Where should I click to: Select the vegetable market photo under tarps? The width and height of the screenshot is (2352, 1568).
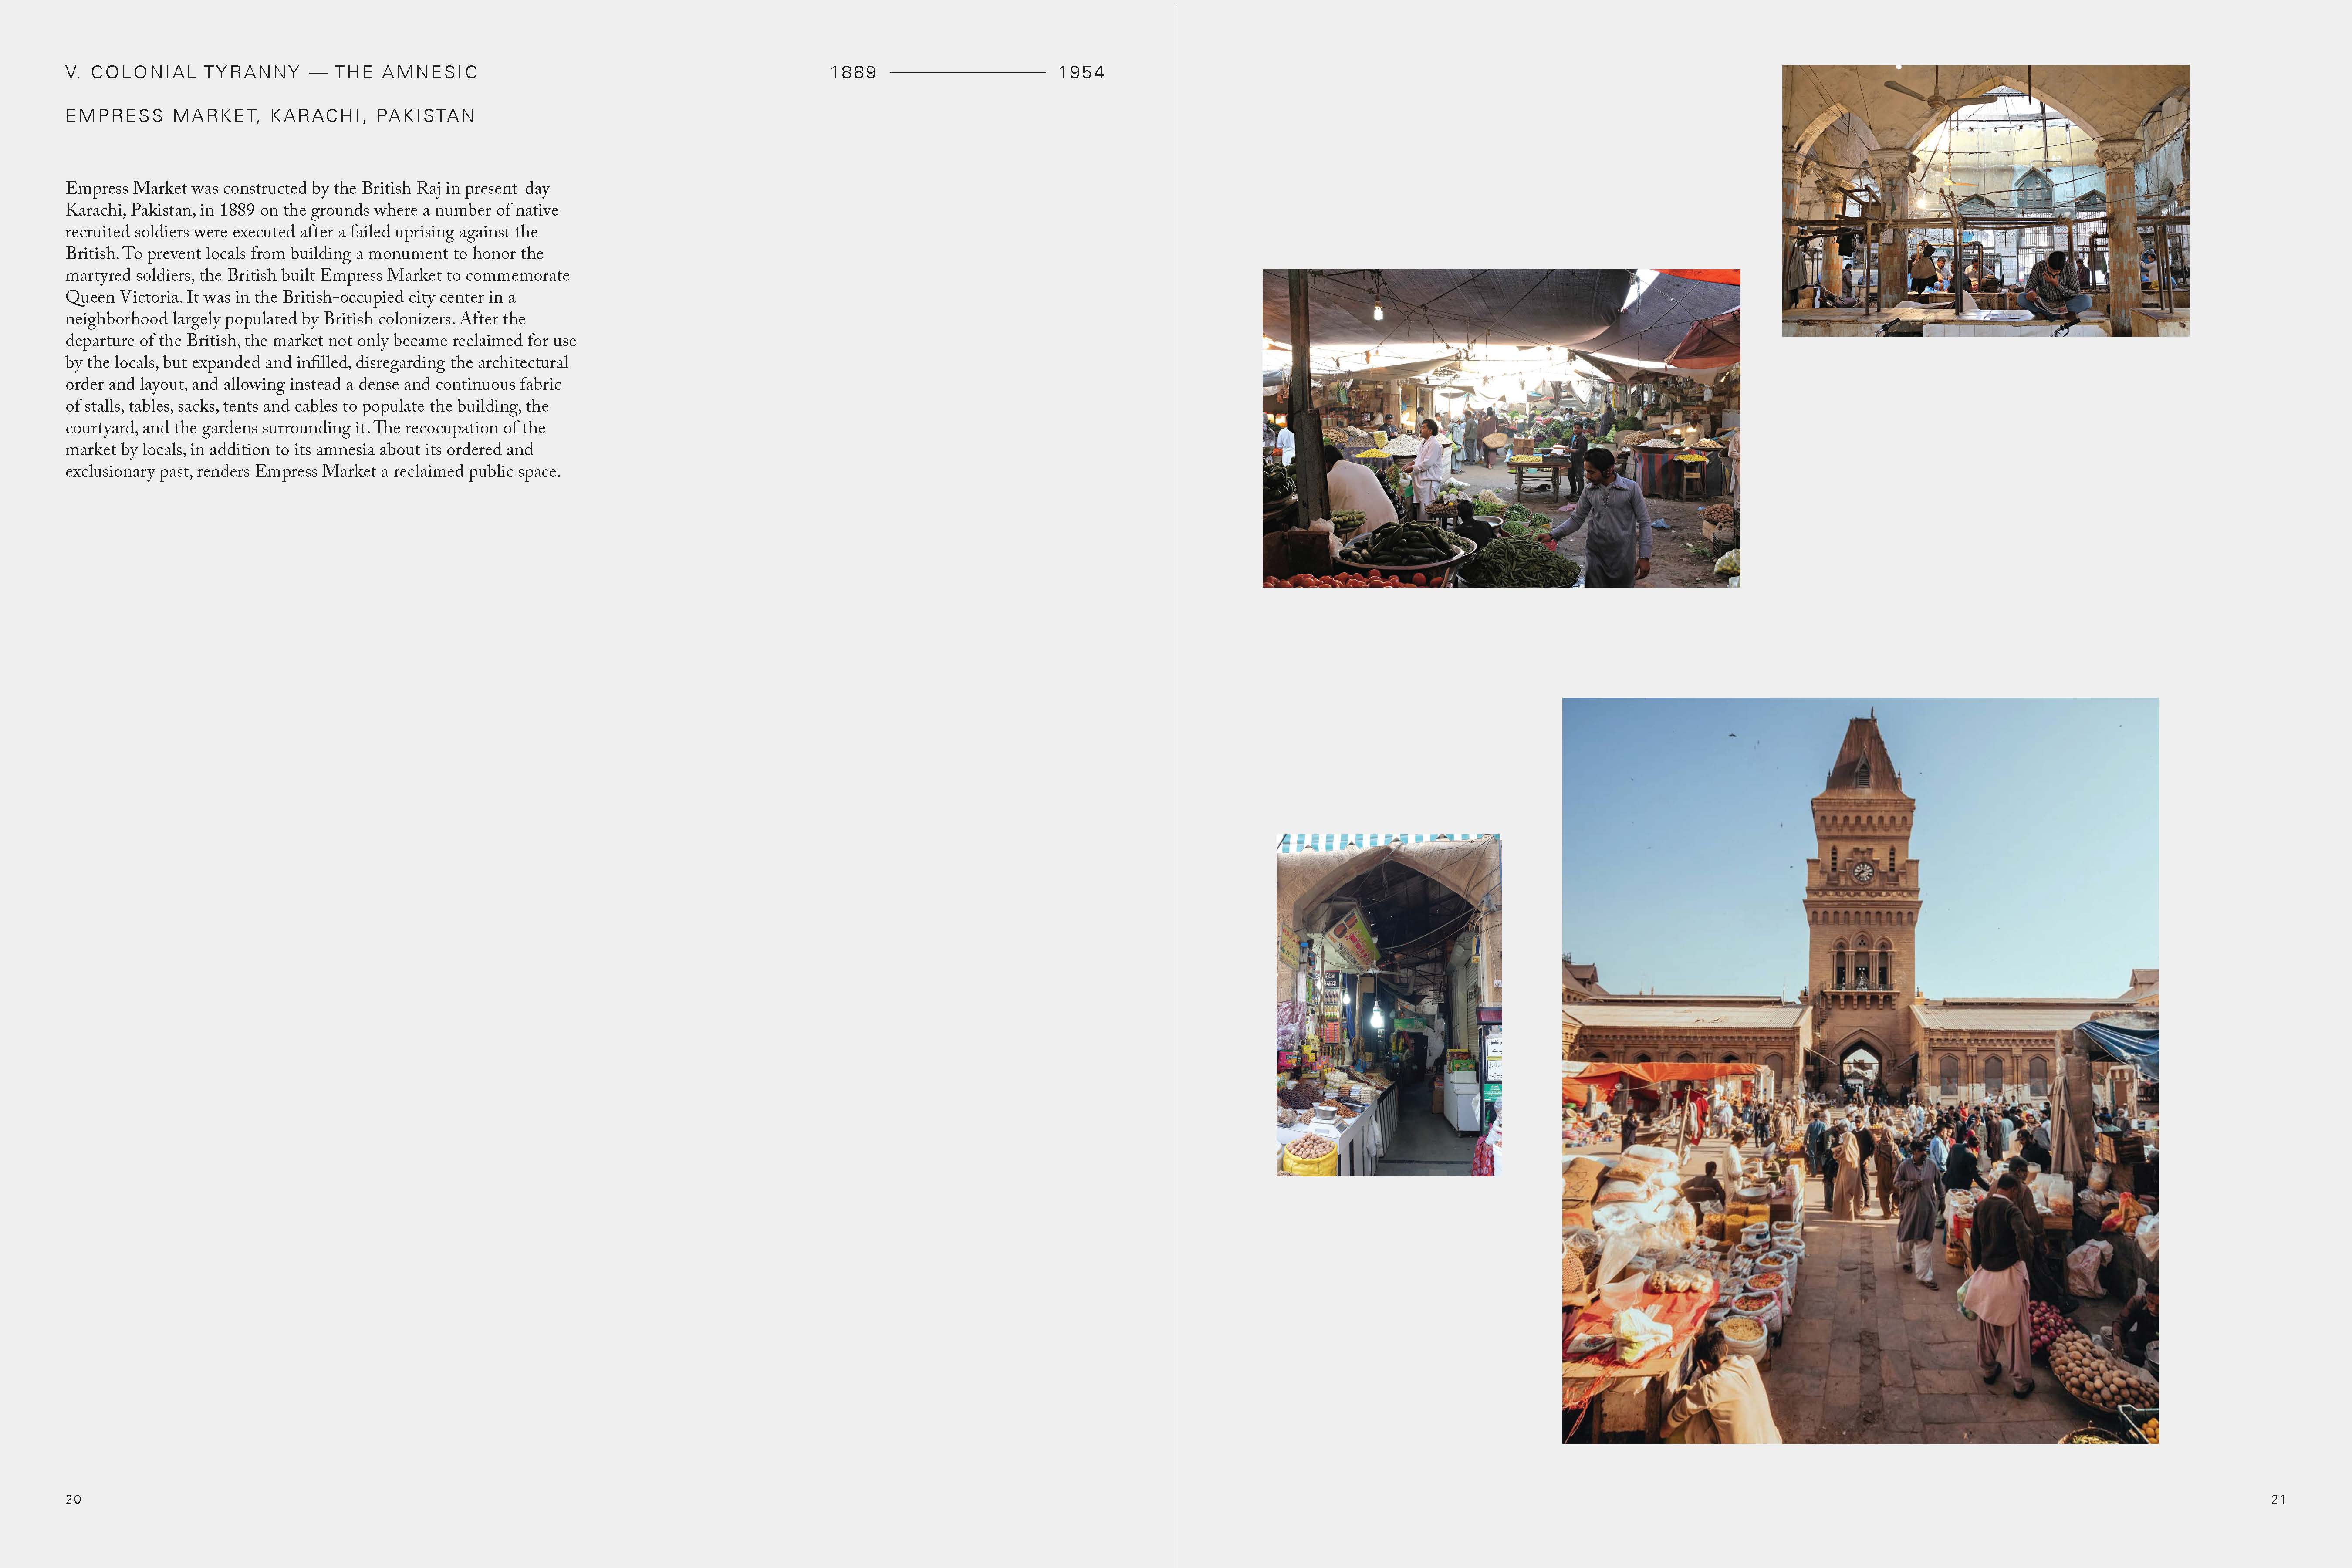(x=1500, y=428)
